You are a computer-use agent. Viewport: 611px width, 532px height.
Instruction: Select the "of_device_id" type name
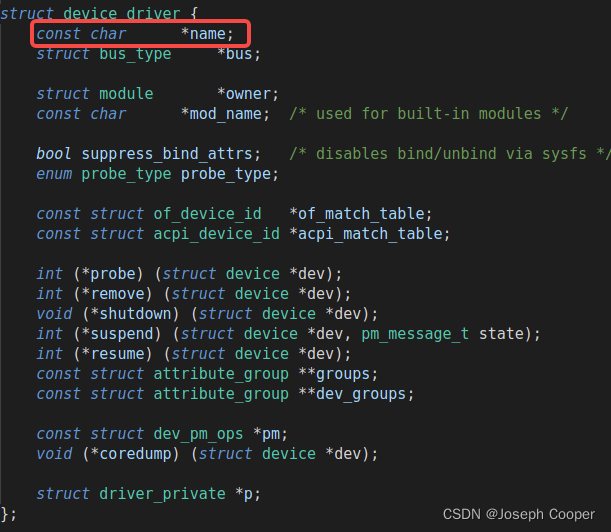[x=207, y=214]
